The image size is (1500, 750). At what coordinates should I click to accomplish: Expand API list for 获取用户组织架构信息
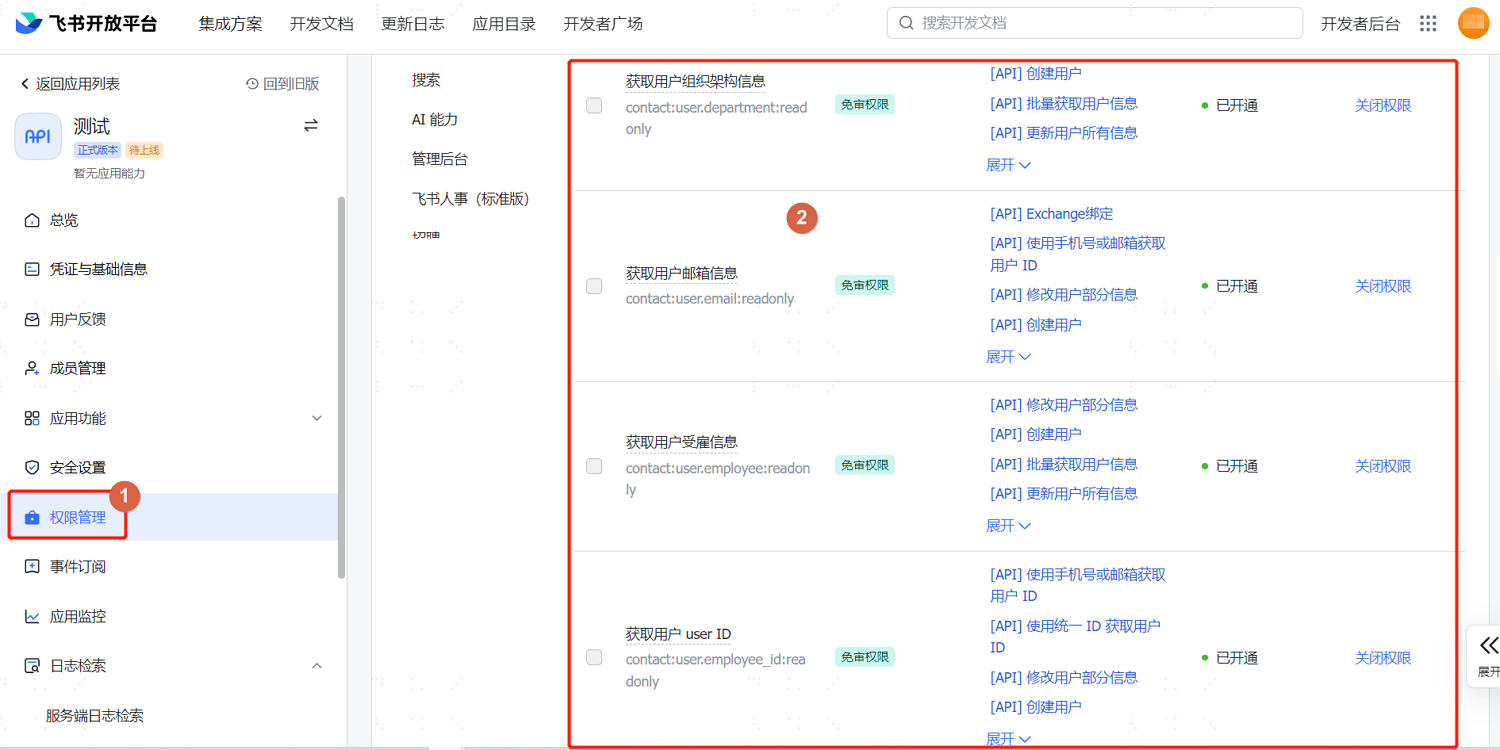coord(1008,165)
